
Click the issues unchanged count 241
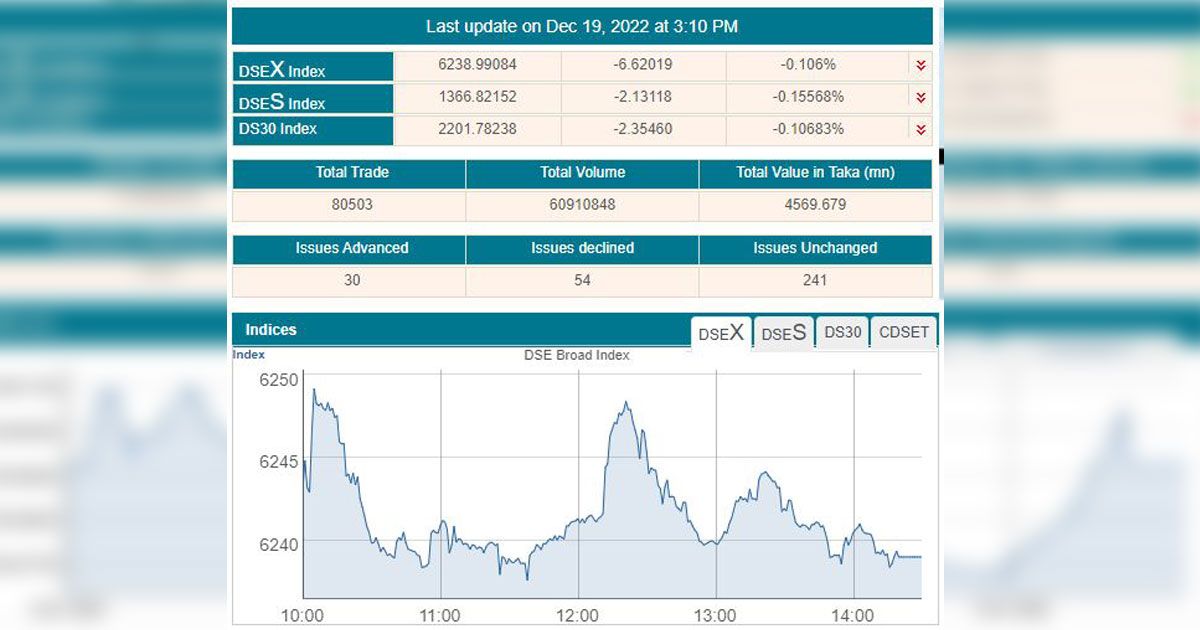[816, 280]
